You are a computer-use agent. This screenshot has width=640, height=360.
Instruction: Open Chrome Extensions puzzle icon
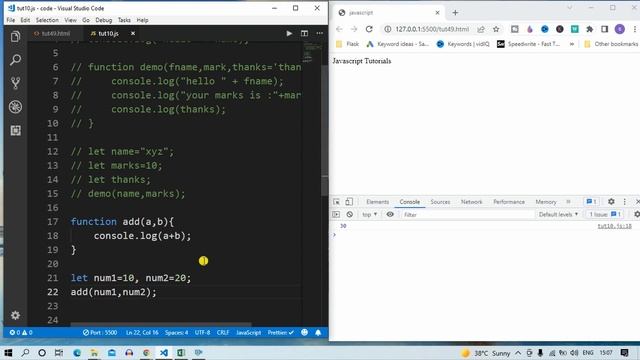[x=589, y=29]
